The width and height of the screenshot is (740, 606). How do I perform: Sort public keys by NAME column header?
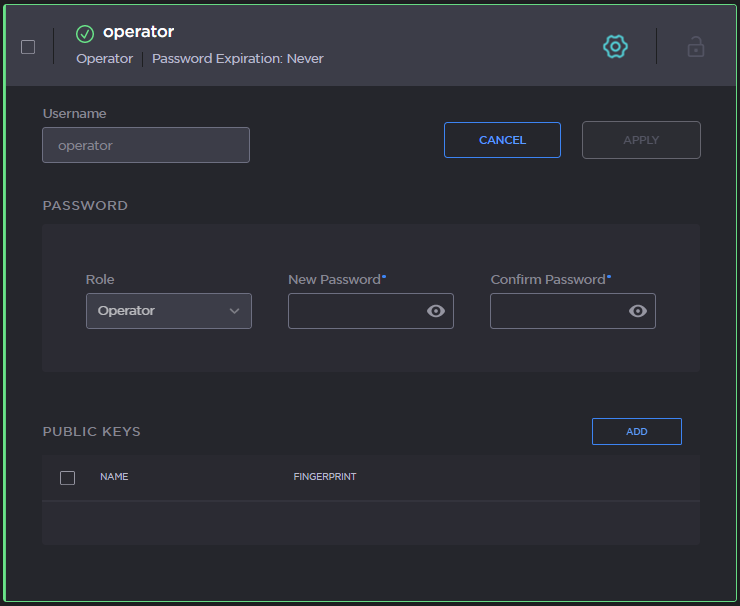114,477
